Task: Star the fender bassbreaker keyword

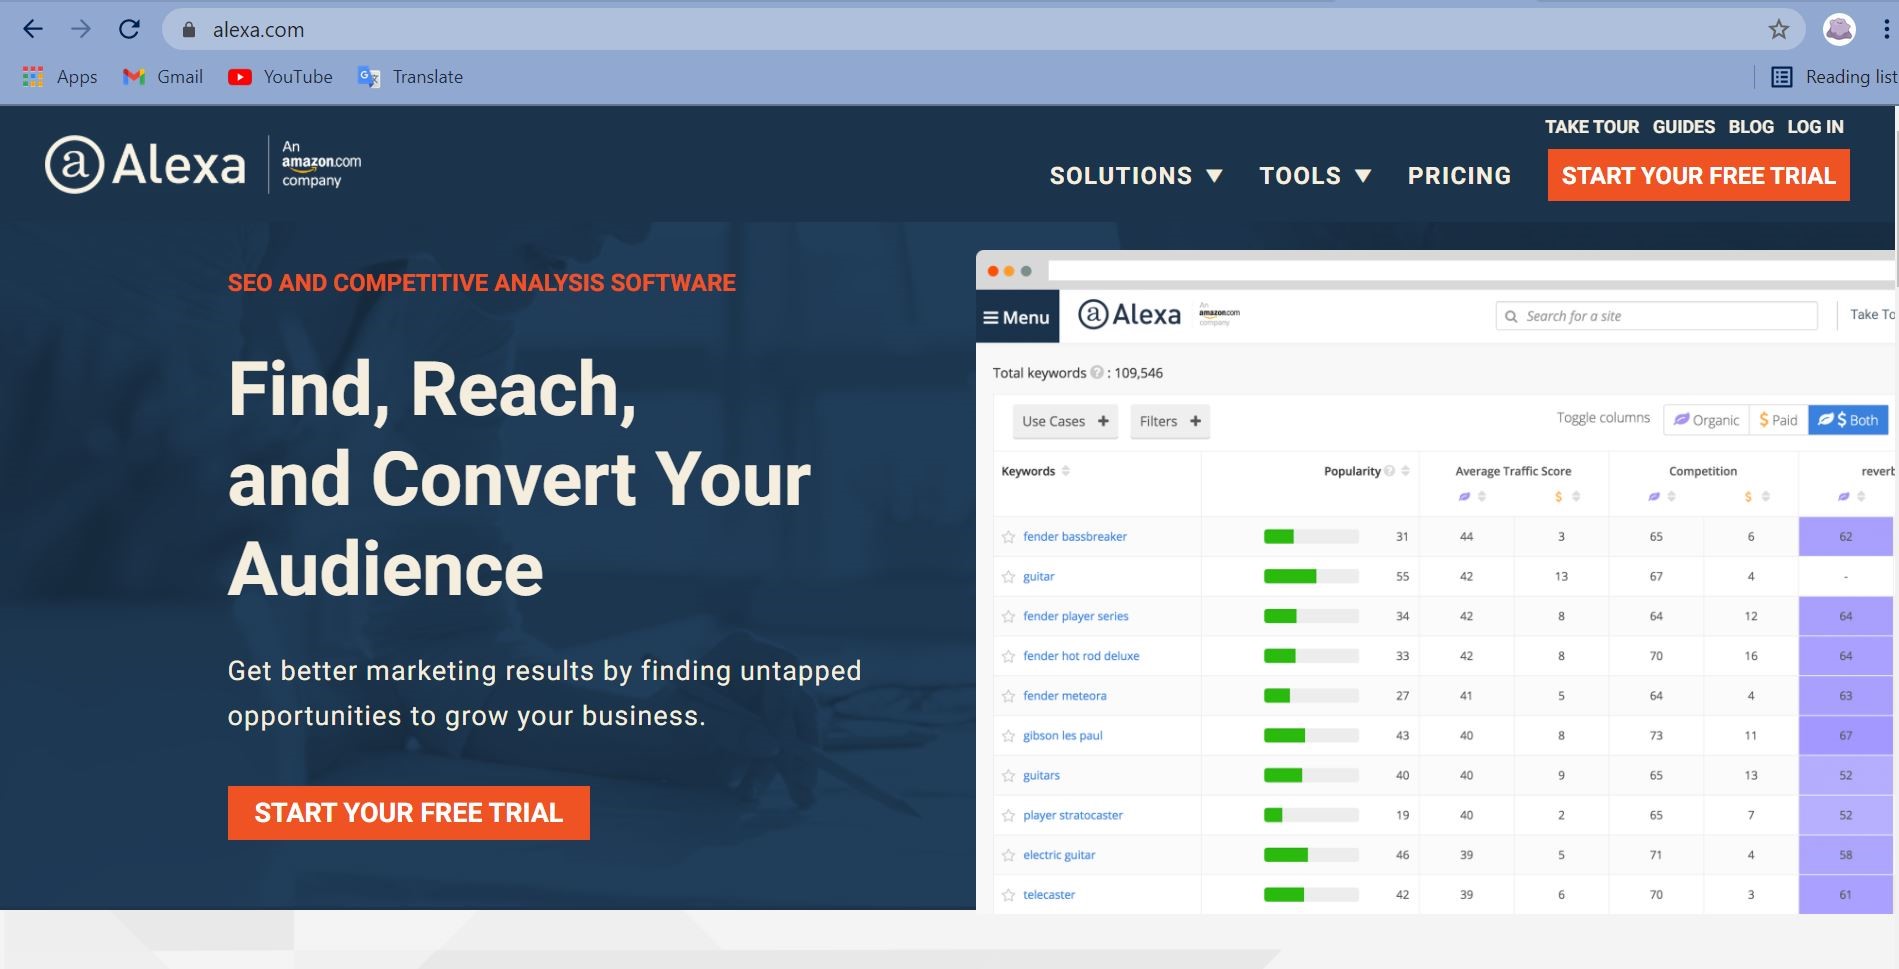Action: point(1008,537)
